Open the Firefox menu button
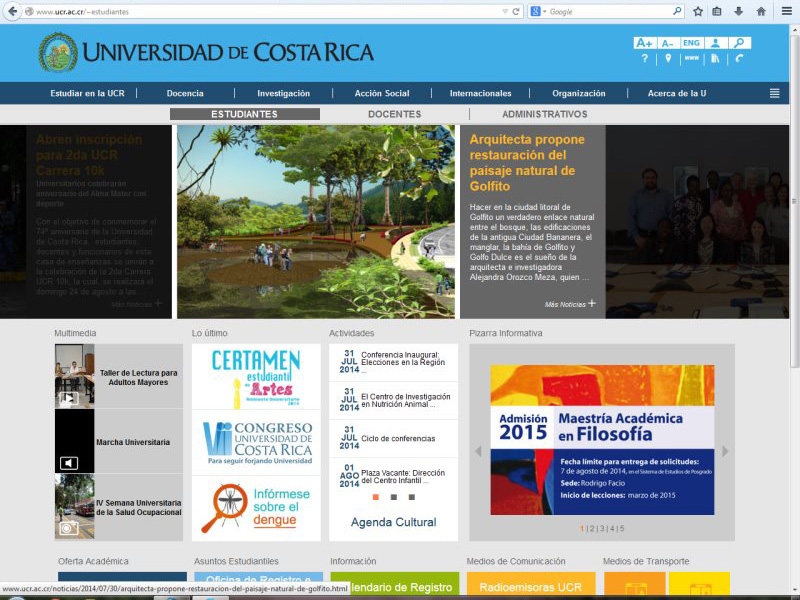800x600 pixels. (x=787, y=11)
